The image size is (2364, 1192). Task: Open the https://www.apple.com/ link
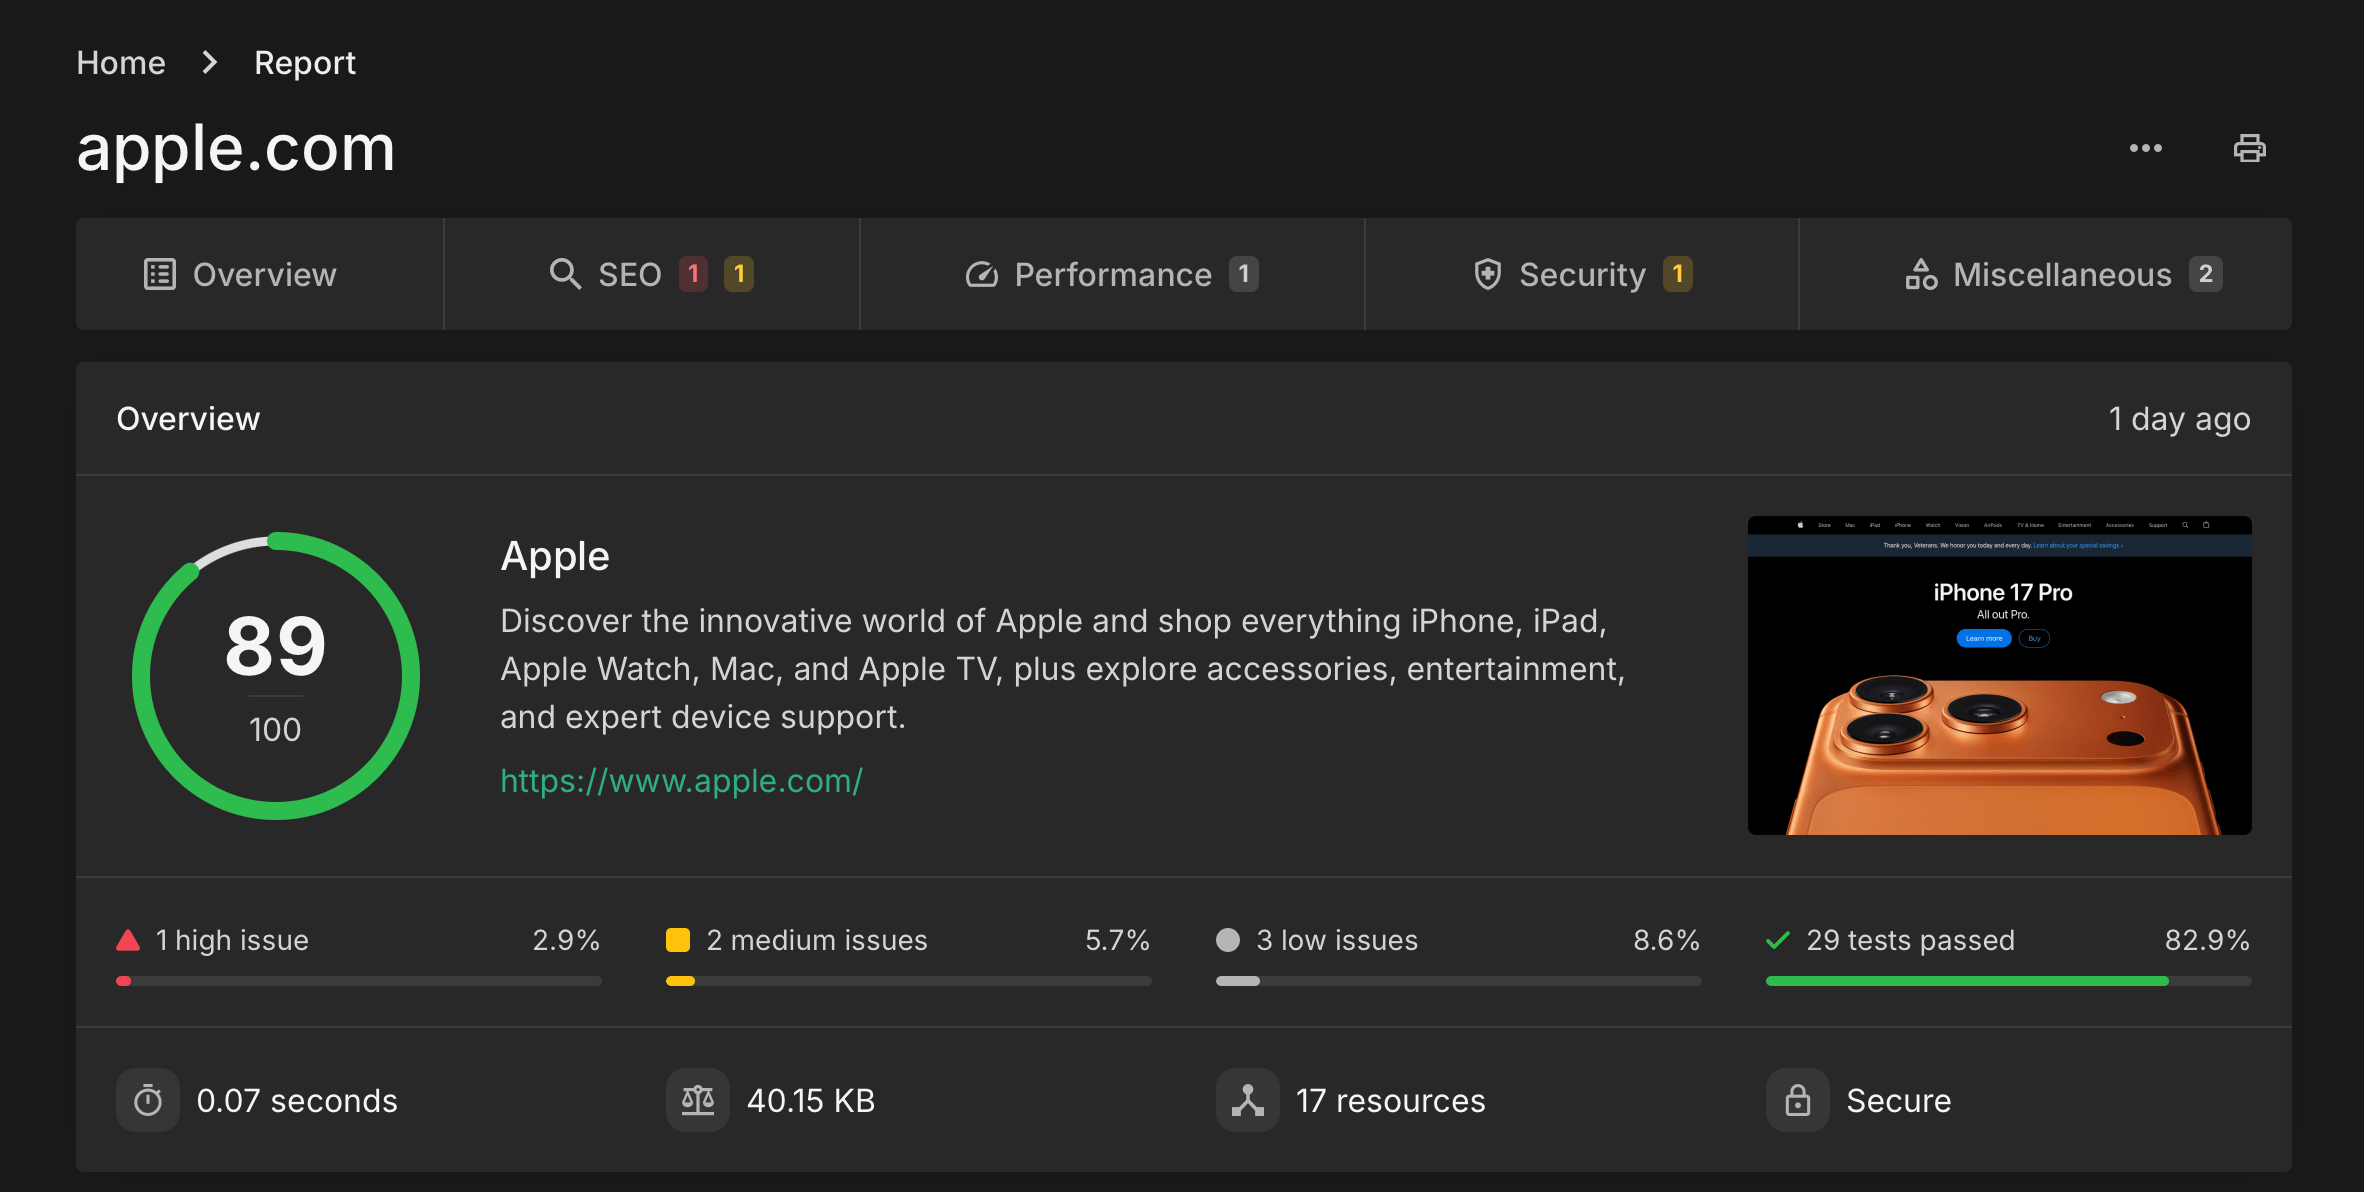[x=681, y=780]
